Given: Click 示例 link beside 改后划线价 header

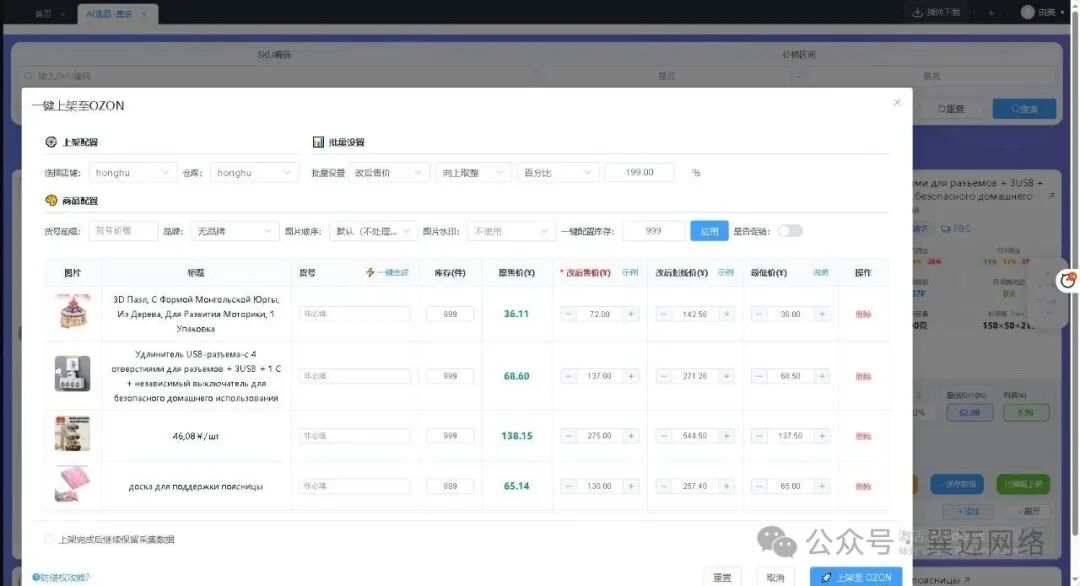Looking at the screenshot, I should coord(725,273).
